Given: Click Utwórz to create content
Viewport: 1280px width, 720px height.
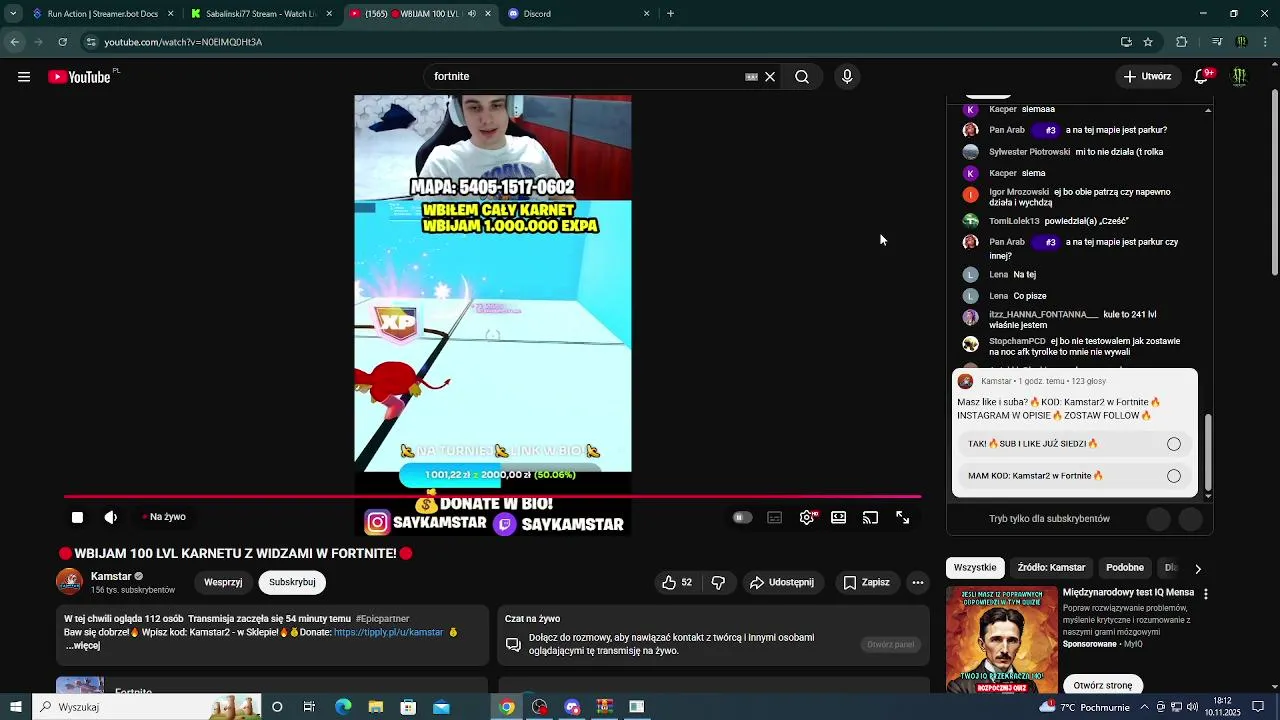Looking at the screenshot, I should click(x=1146, y=76).
